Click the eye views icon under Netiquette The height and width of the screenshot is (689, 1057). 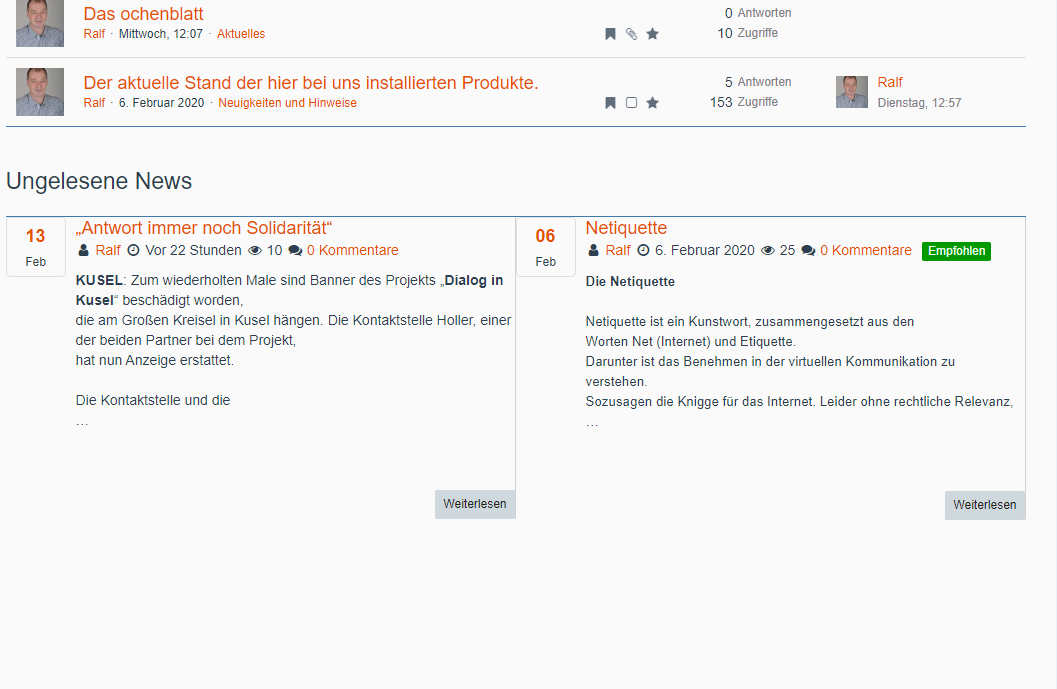(768, 251)
